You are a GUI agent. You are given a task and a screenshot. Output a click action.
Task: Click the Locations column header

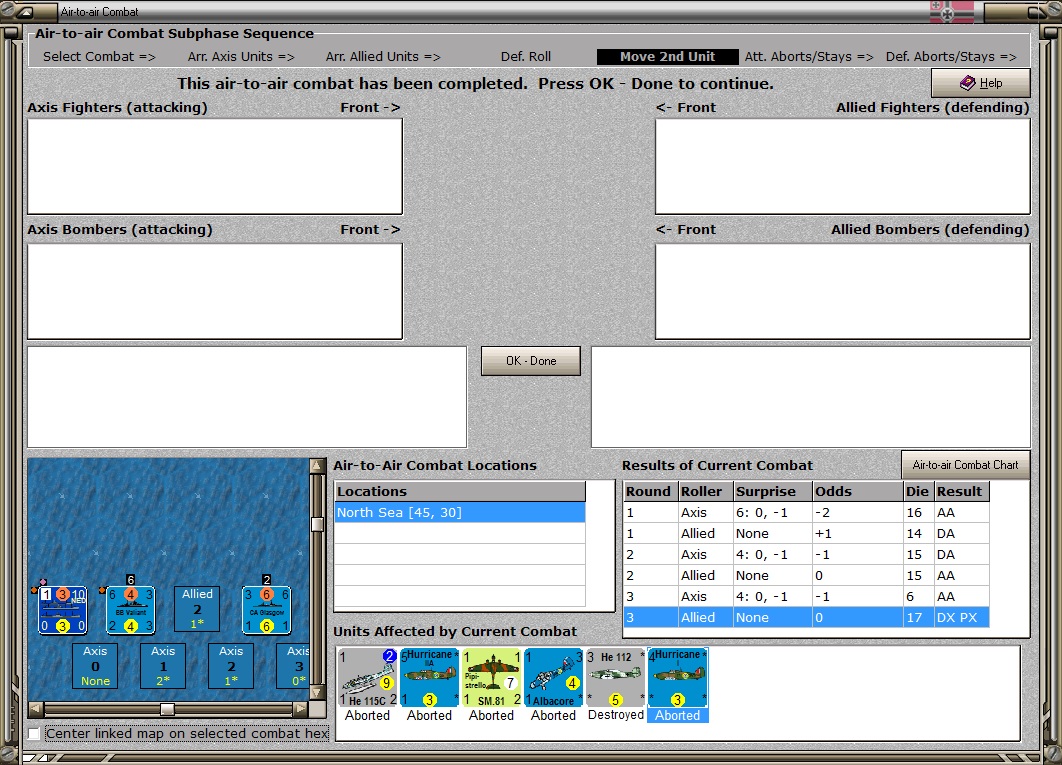point(460,491)
